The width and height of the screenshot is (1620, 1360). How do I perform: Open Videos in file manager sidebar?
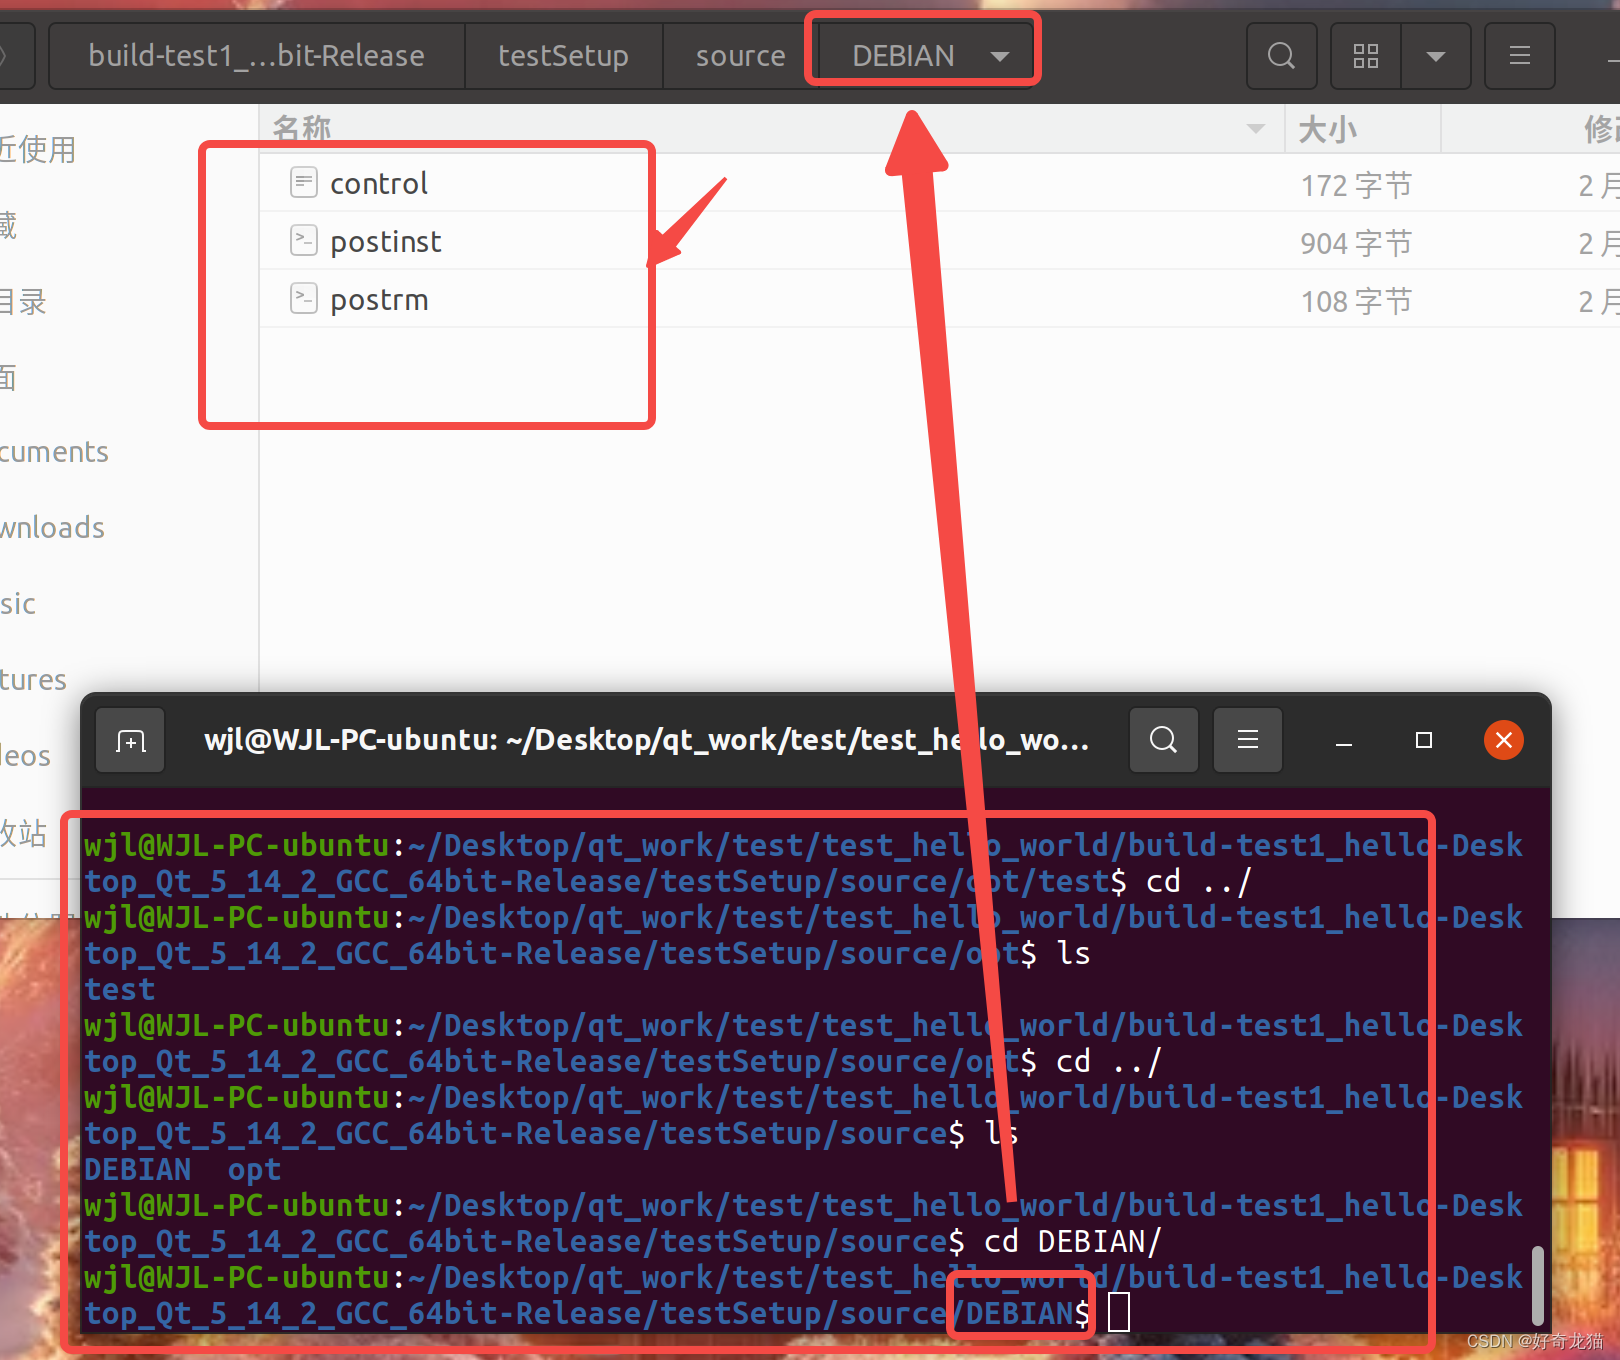(25, 756)
